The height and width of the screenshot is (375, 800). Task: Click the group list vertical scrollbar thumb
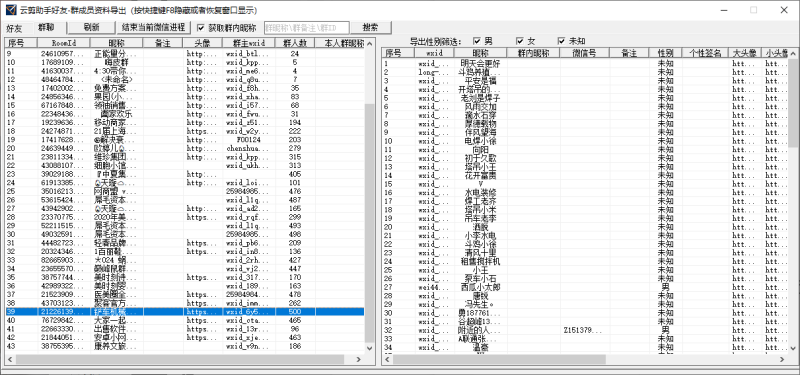tap(370, 223)
